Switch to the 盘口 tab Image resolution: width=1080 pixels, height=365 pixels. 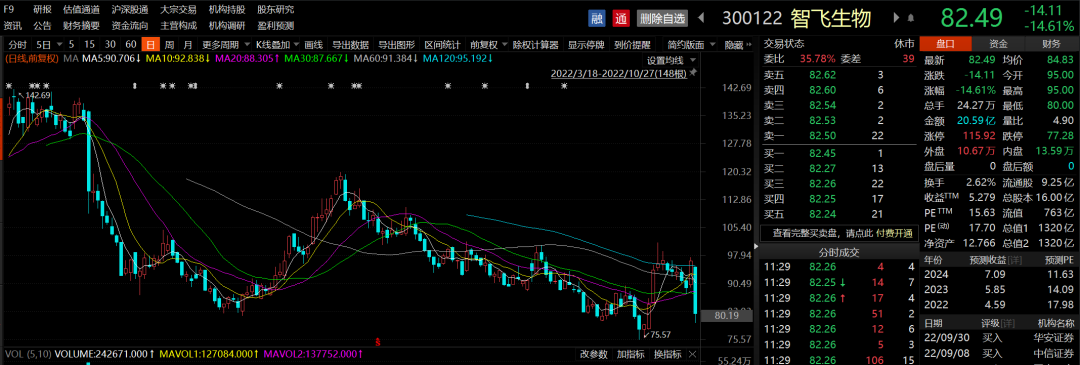(946, 43)
